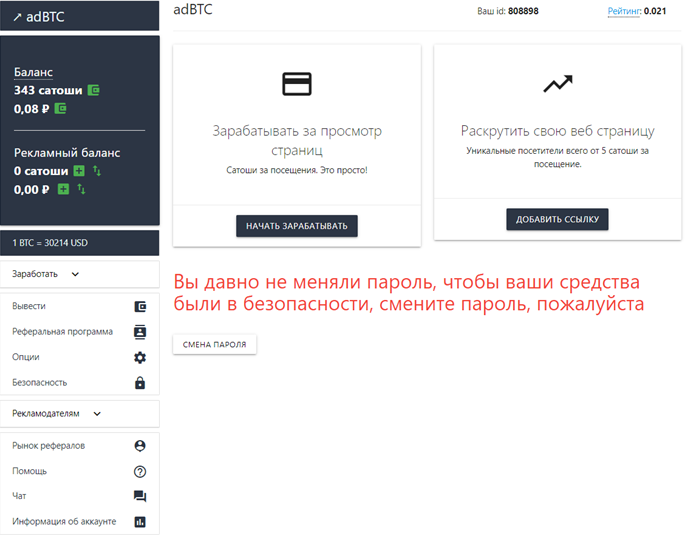
Task: Click the СМЕНА ПАРОЛЯ button
Action: tap(215, 345)
